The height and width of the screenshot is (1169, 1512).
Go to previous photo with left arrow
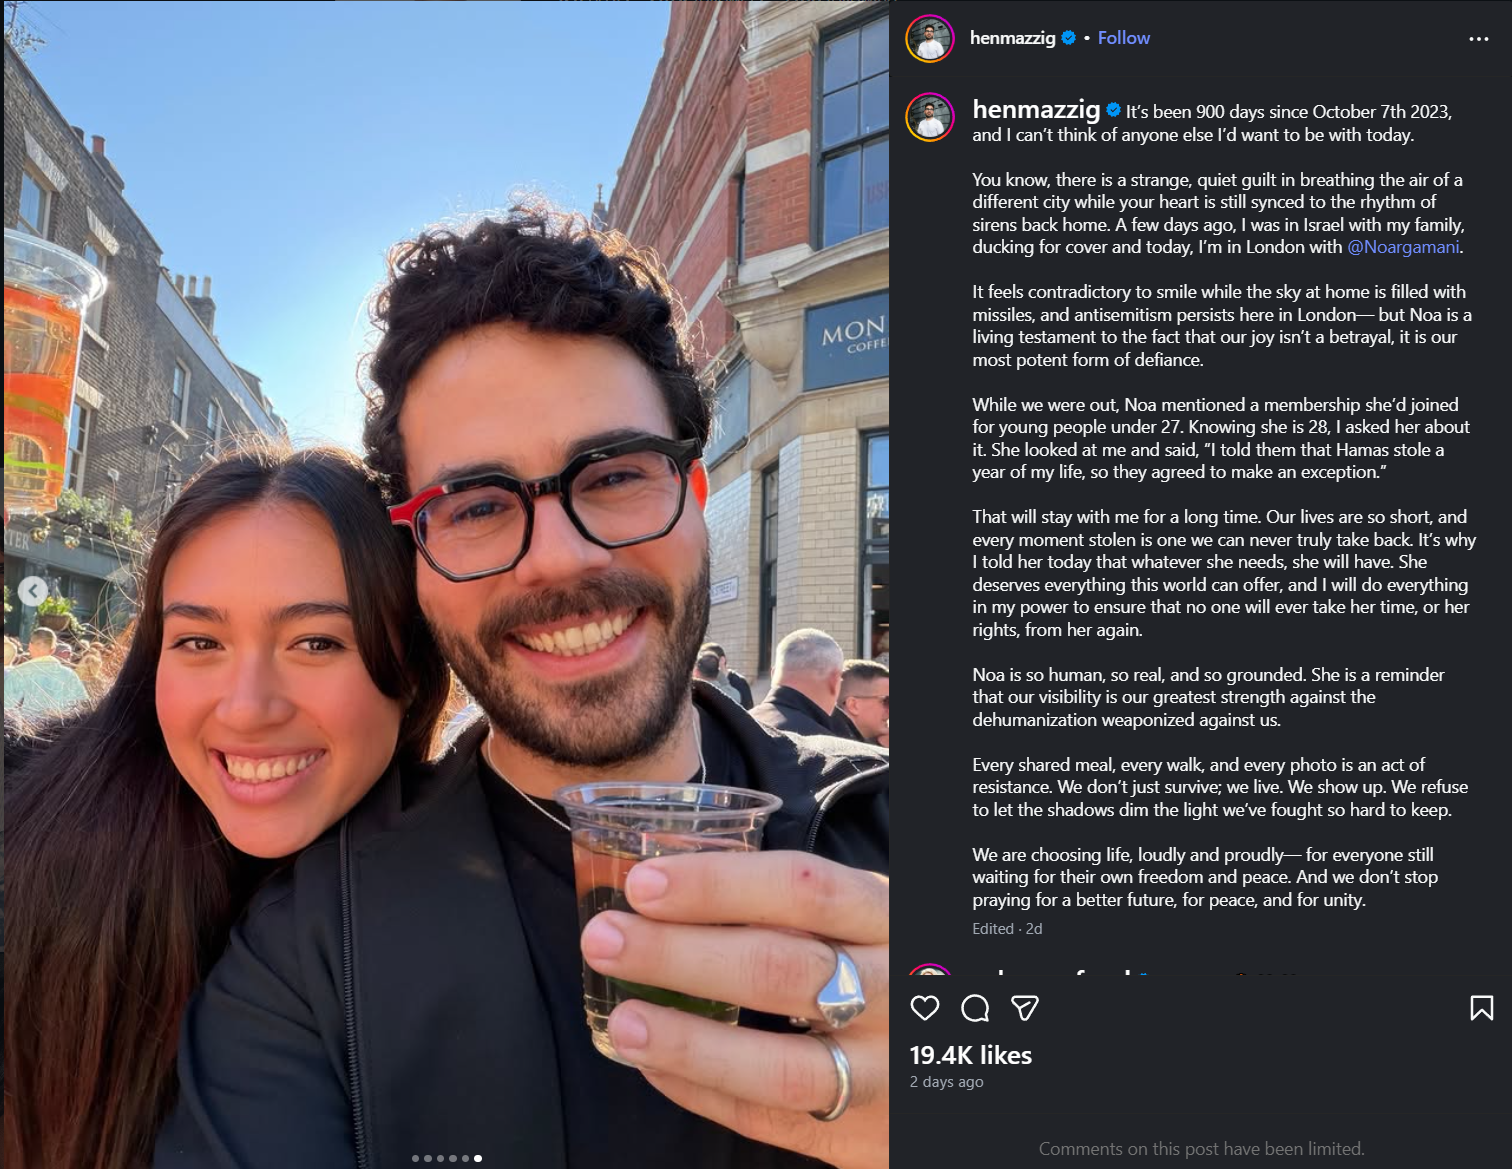(x=33, y=591)
